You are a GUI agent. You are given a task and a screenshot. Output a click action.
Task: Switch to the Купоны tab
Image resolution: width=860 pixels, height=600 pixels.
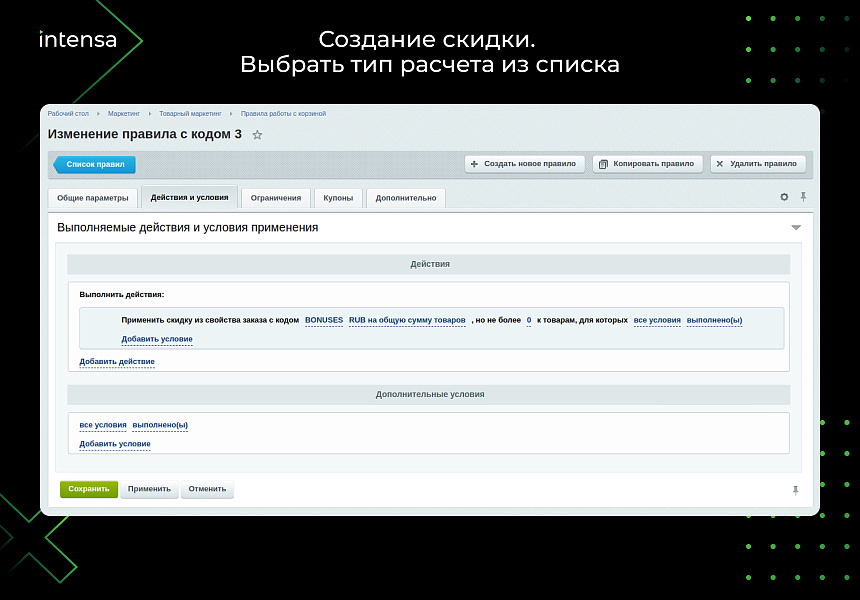[x=338, y=197]
